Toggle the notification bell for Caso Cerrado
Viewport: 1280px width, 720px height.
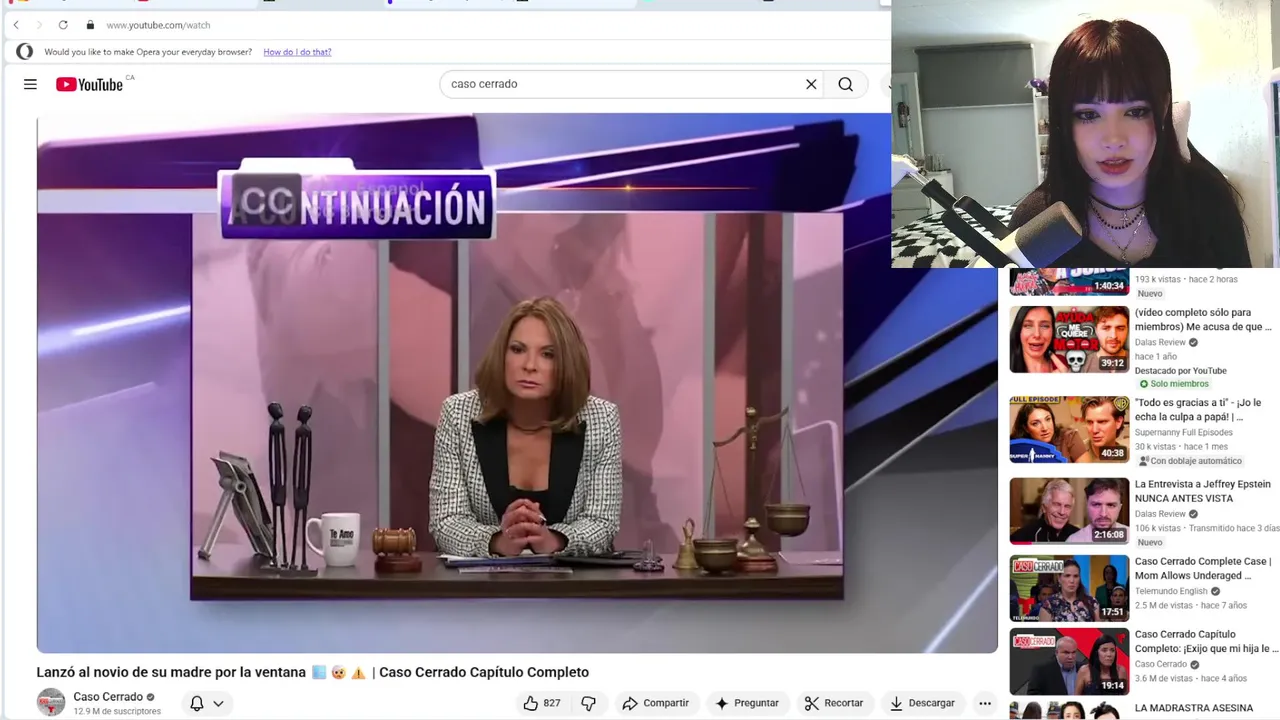pyautogui.click(x=197, y=703)
